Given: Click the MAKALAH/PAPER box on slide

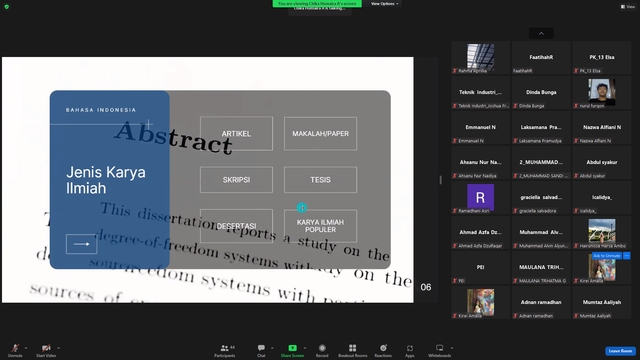Looking at the screenshot, I should pyautogui.click(x=320, y=133).
